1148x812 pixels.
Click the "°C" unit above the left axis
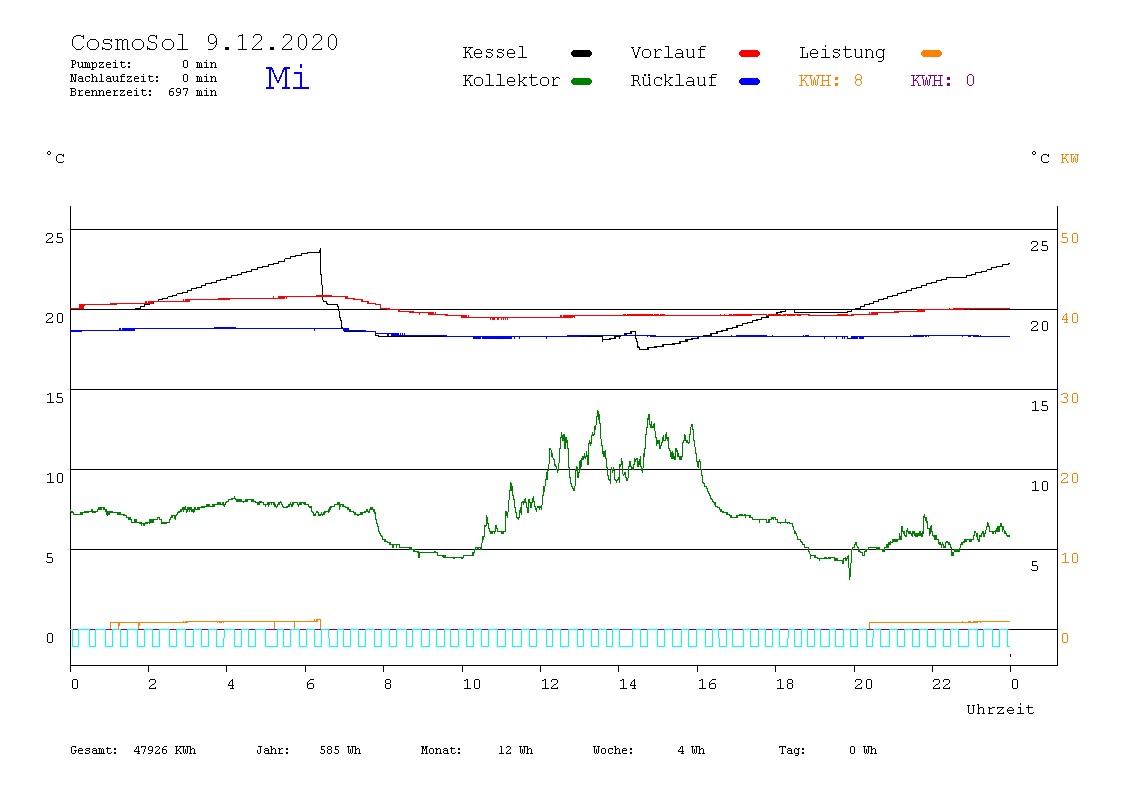(x=56, y=158)
